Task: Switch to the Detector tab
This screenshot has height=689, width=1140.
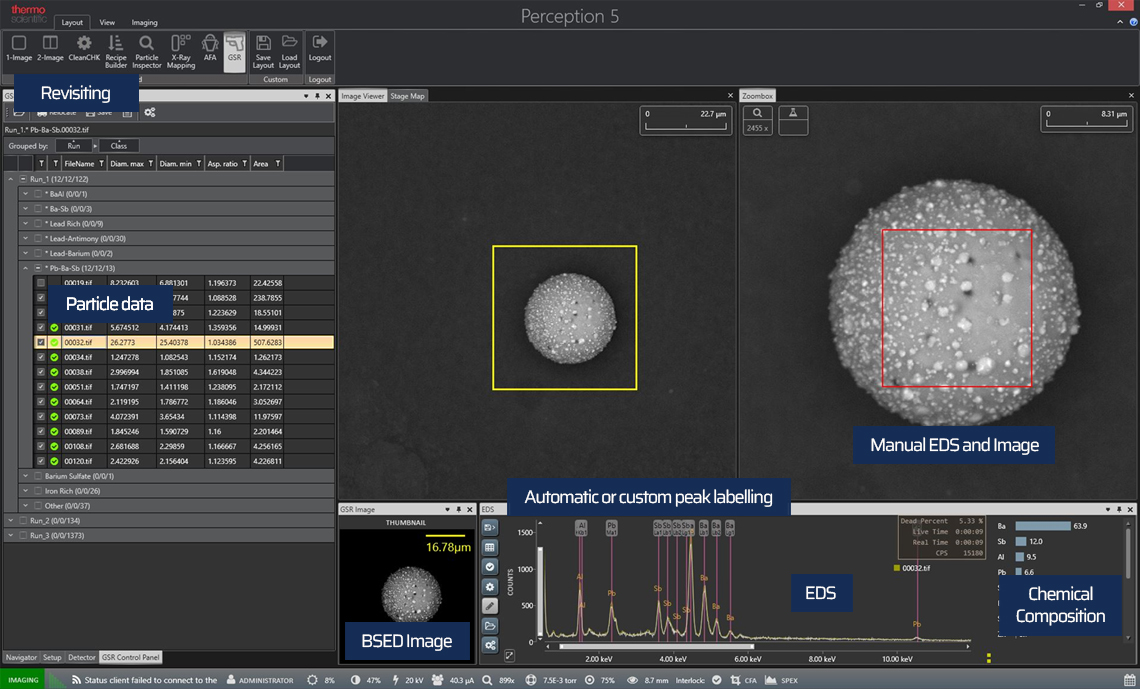Action: [81, 657]
